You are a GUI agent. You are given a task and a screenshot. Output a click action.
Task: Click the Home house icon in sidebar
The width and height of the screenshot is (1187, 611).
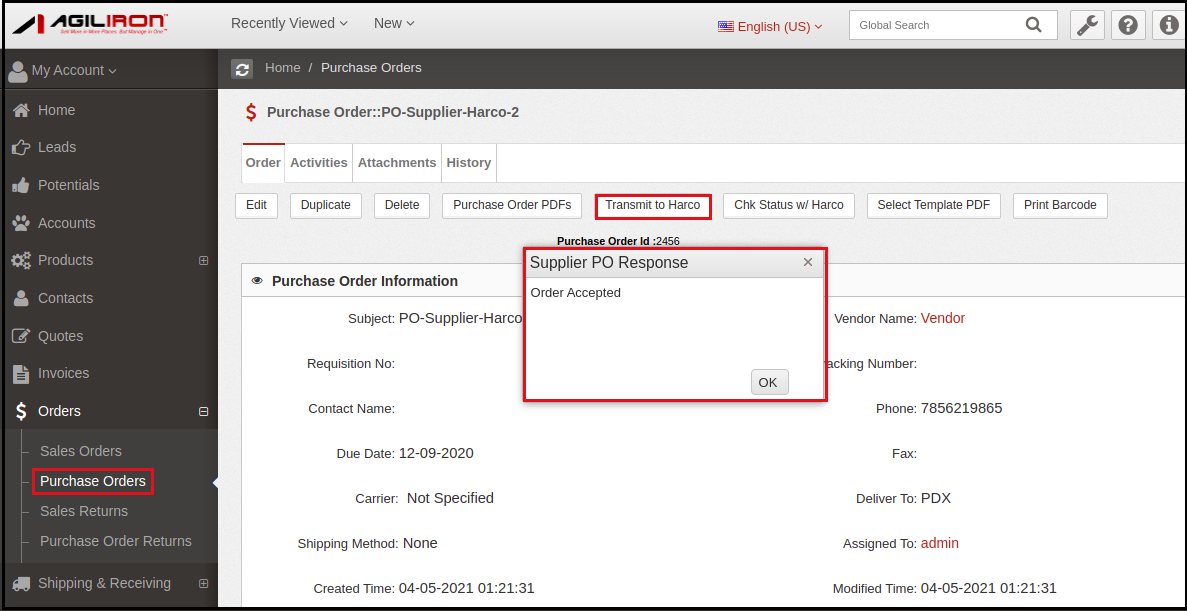click(x=21, y=111)
